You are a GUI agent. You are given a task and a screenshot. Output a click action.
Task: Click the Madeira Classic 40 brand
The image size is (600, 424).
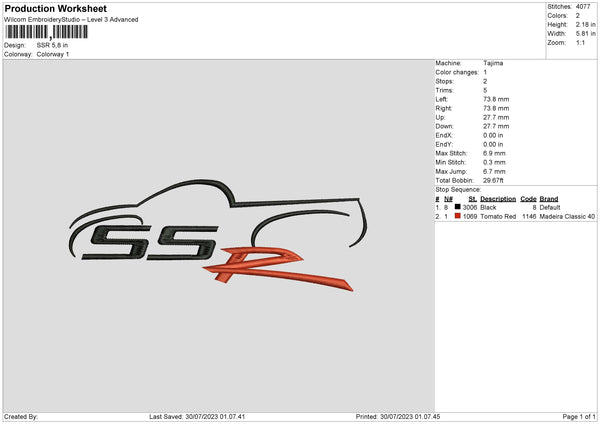pos(567,217)
